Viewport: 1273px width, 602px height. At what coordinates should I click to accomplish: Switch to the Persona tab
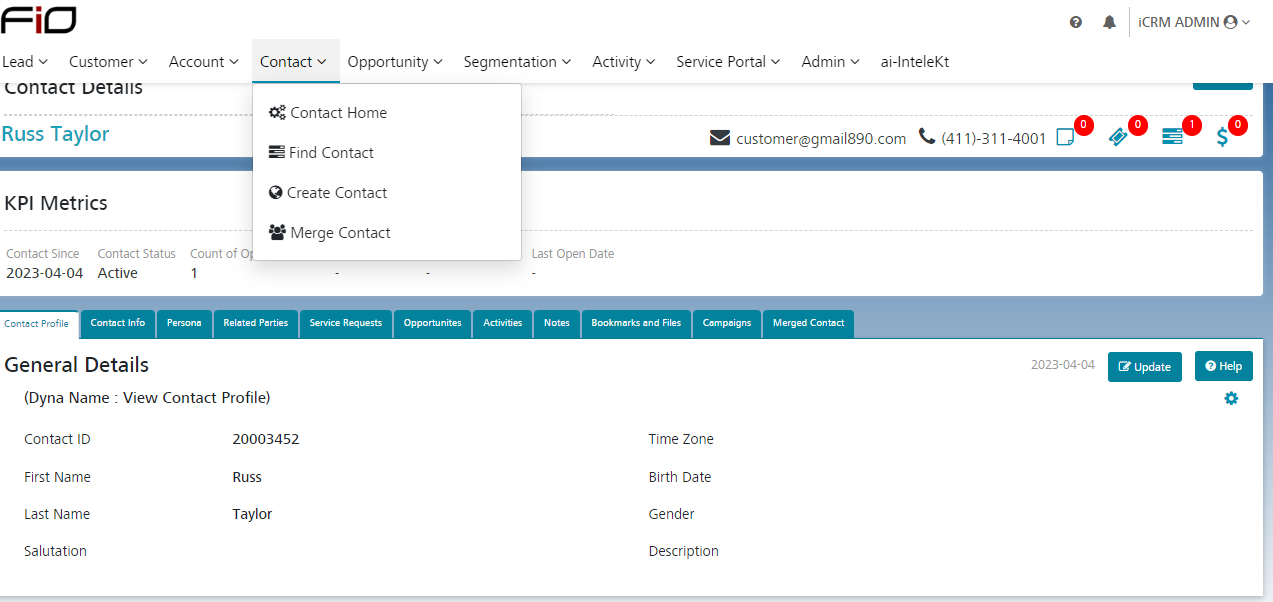184,323
